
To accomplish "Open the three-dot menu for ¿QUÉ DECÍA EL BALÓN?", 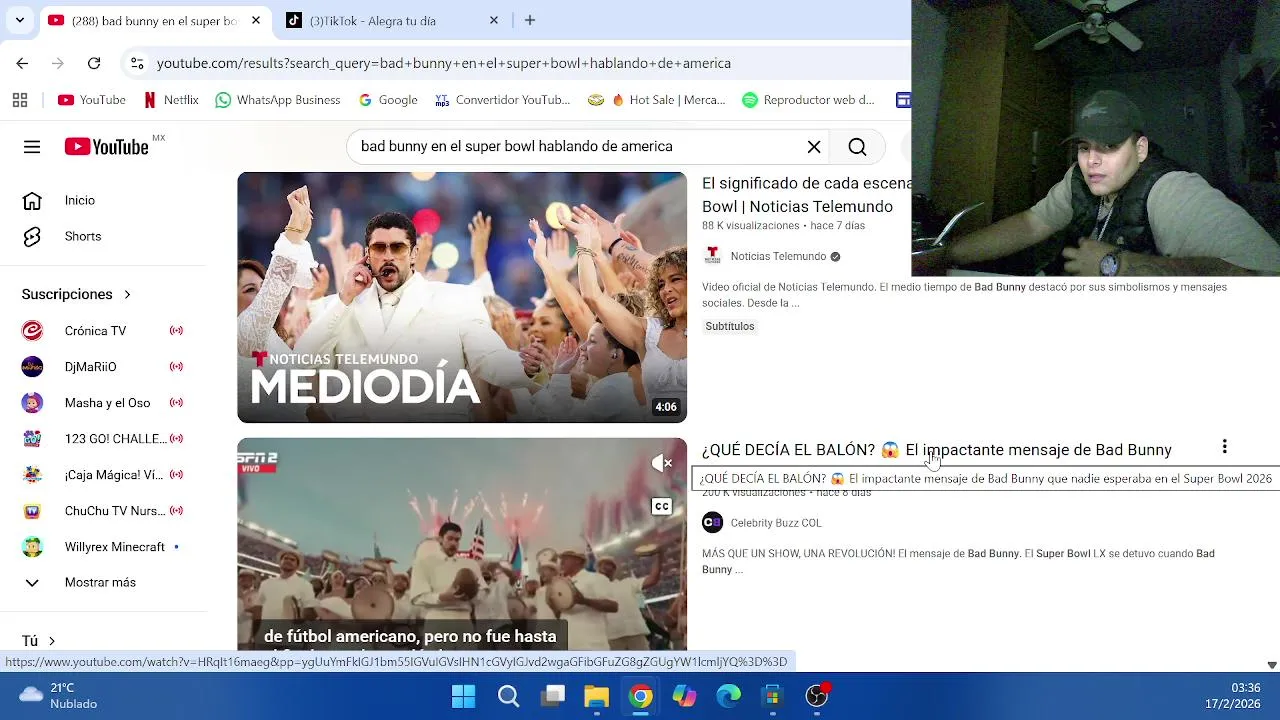I will pyautogui.click(x=1225, y=447).
